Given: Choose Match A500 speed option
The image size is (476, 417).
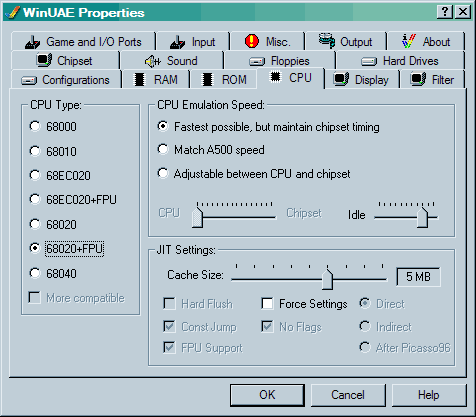Looking at the screenshot, I should point(163,149).
